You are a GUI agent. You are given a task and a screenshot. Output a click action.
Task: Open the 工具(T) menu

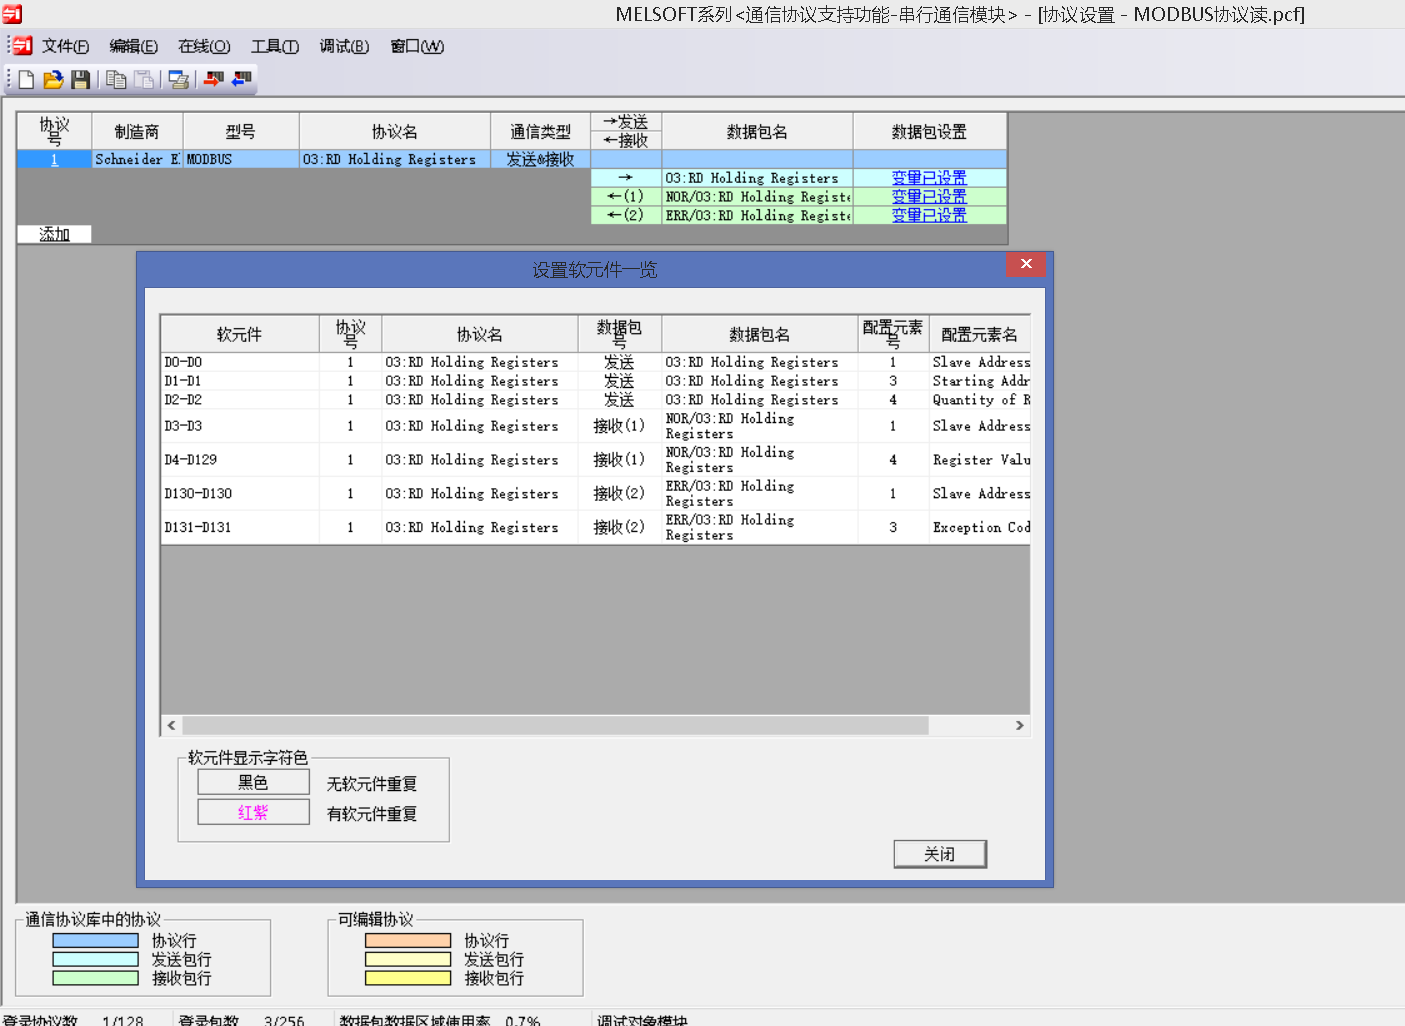click(x=274, y=46)
